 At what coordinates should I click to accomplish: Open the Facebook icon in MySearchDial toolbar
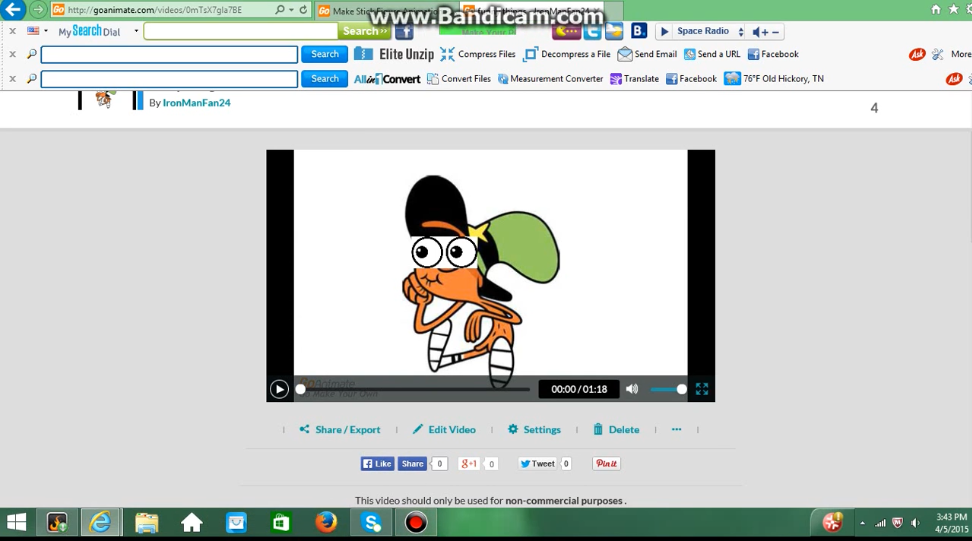click(404, 31)
